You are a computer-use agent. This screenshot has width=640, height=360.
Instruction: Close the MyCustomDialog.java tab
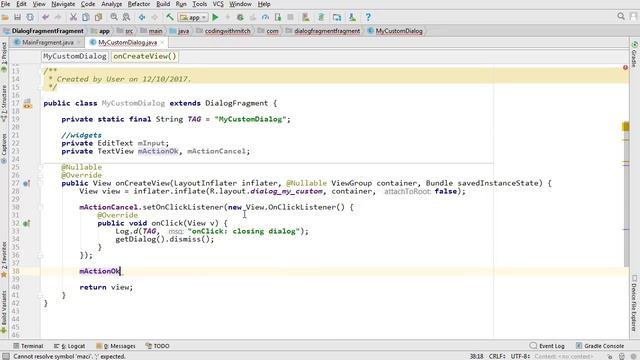(162, 42)
